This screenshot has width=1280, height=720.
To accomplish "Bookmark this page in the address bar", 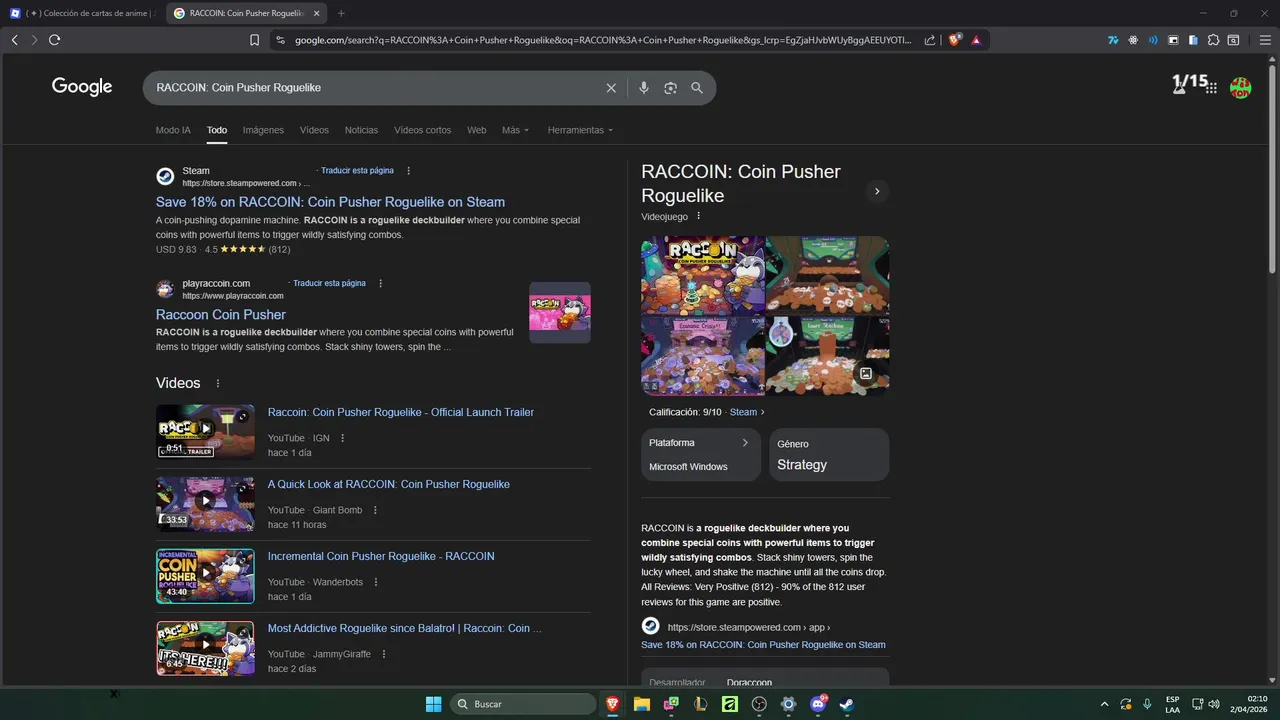I will click(254, 40).
